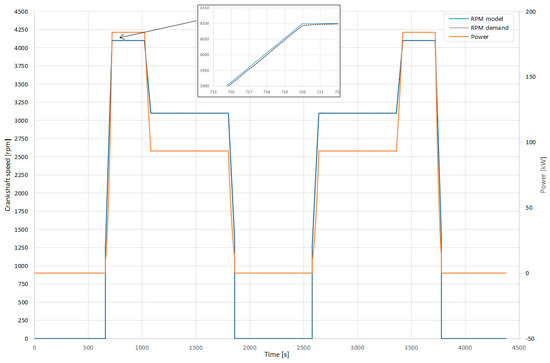This screenshot has width=550, height=363.
Task: Click the 1500 tick label on the Time axis
Action: [x=196, y=348]
